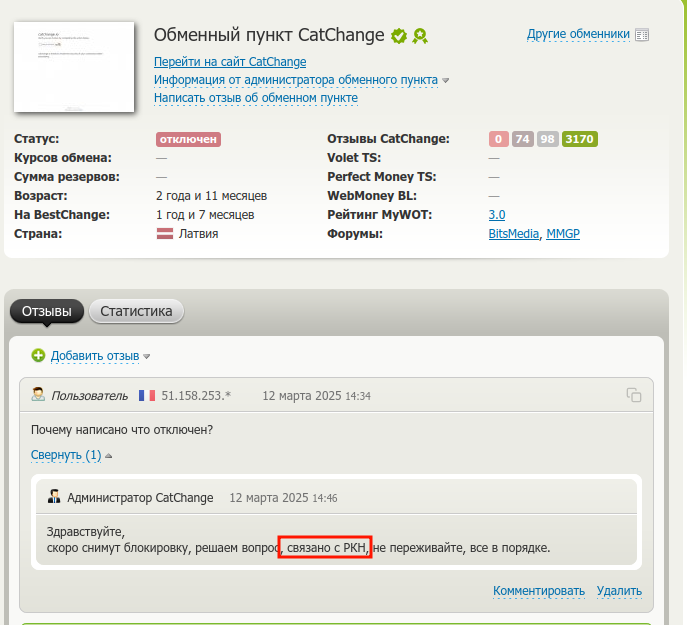Click the green 3170 reviews badge
Viewport: 687px width, 625px height.
point(580,139)
